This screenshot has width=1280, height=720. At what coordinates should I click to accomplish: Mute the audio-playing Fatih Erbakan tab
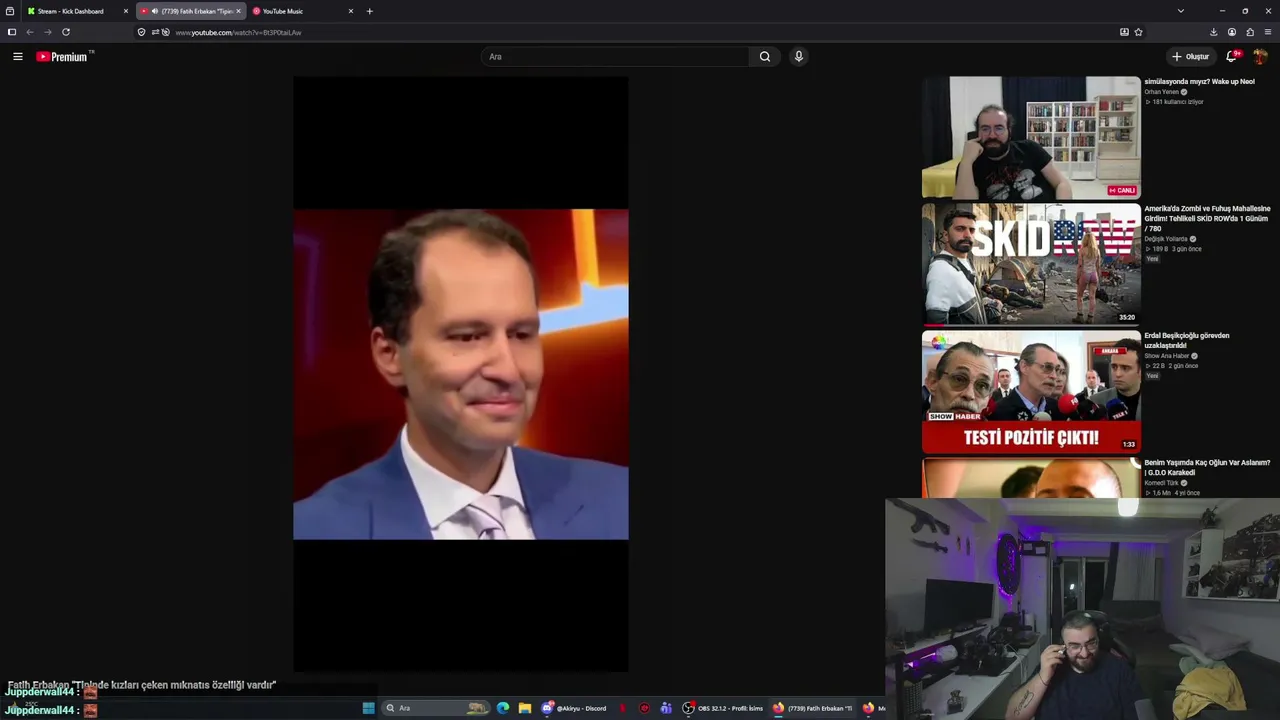[155, 11]
